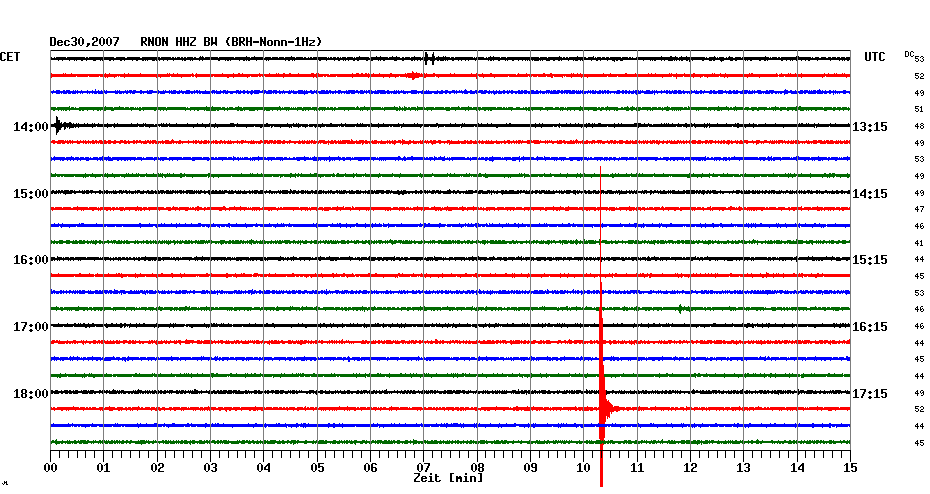Viewport: 930px width, 494px height.
Task: Click minute-axis tick label 02
Action: click(157, 468)
